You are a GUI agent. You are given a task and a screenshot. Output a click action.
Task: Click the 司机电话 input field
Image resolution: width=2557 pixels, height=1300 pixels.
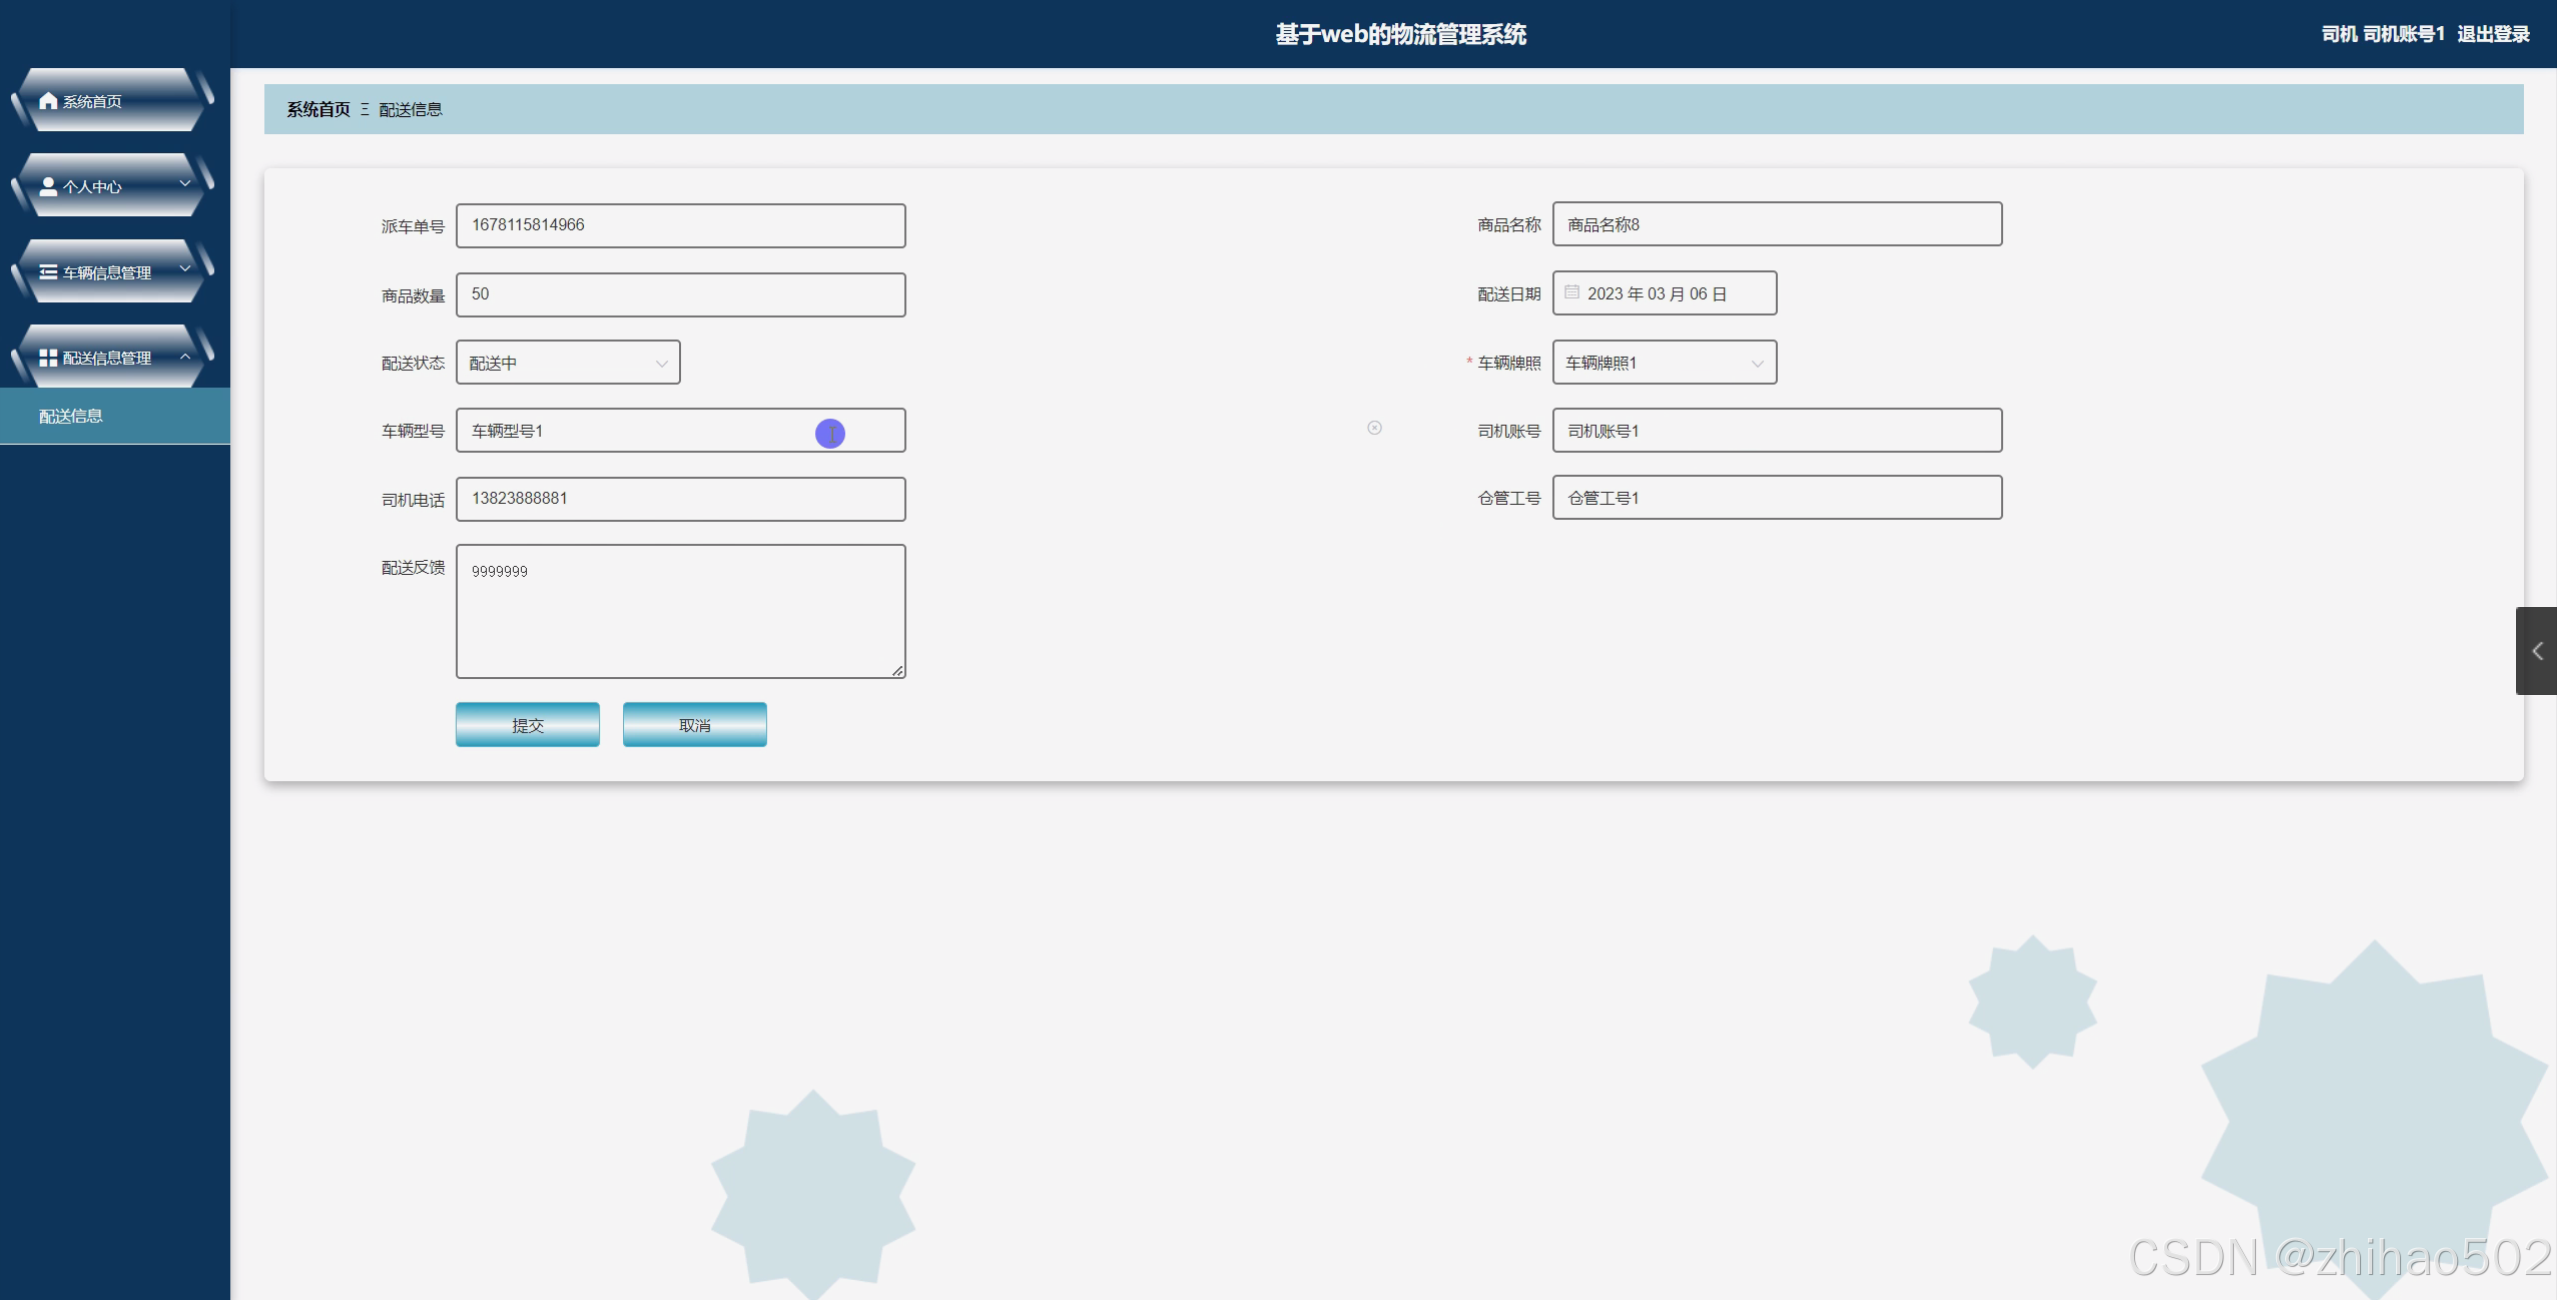pyautogui.click(x=681, y=499)
